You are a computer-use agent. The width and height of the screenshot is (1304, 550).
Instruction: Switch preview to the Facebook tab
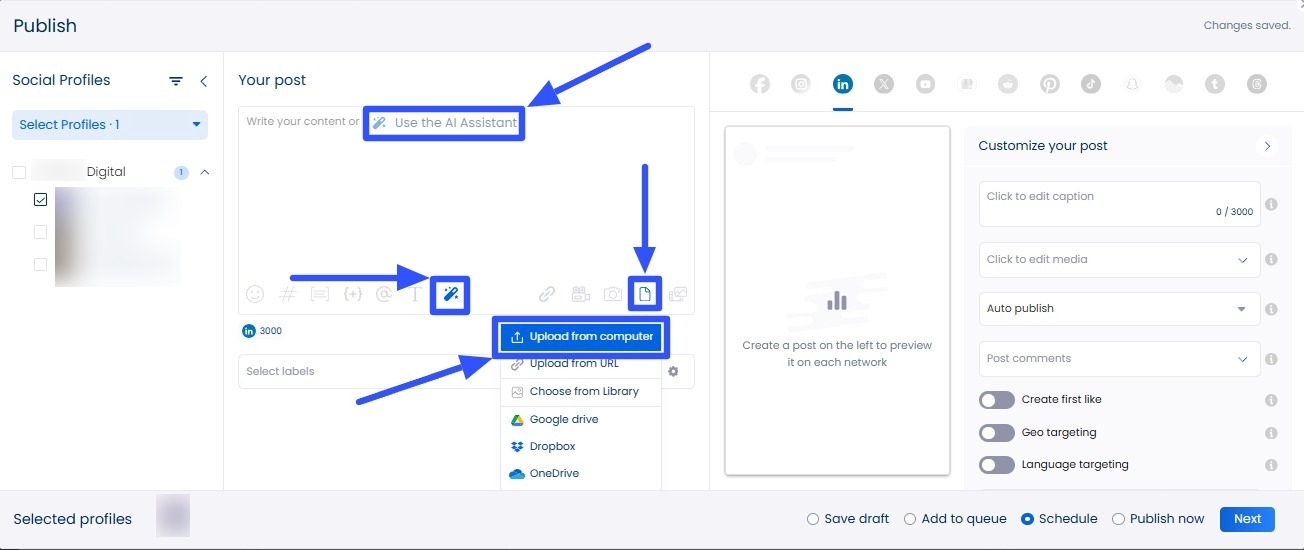(760, 84)
